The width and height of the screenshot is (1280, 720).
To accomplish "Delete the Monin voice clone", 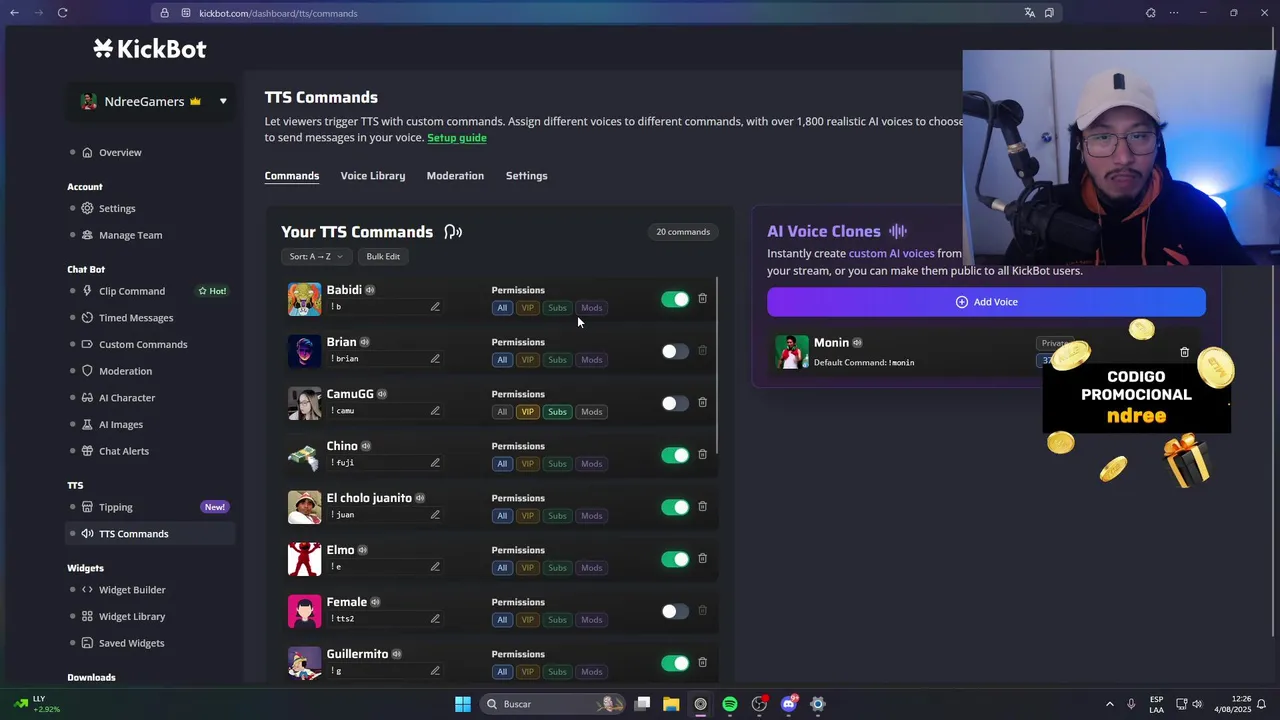I will (1184, 352).
